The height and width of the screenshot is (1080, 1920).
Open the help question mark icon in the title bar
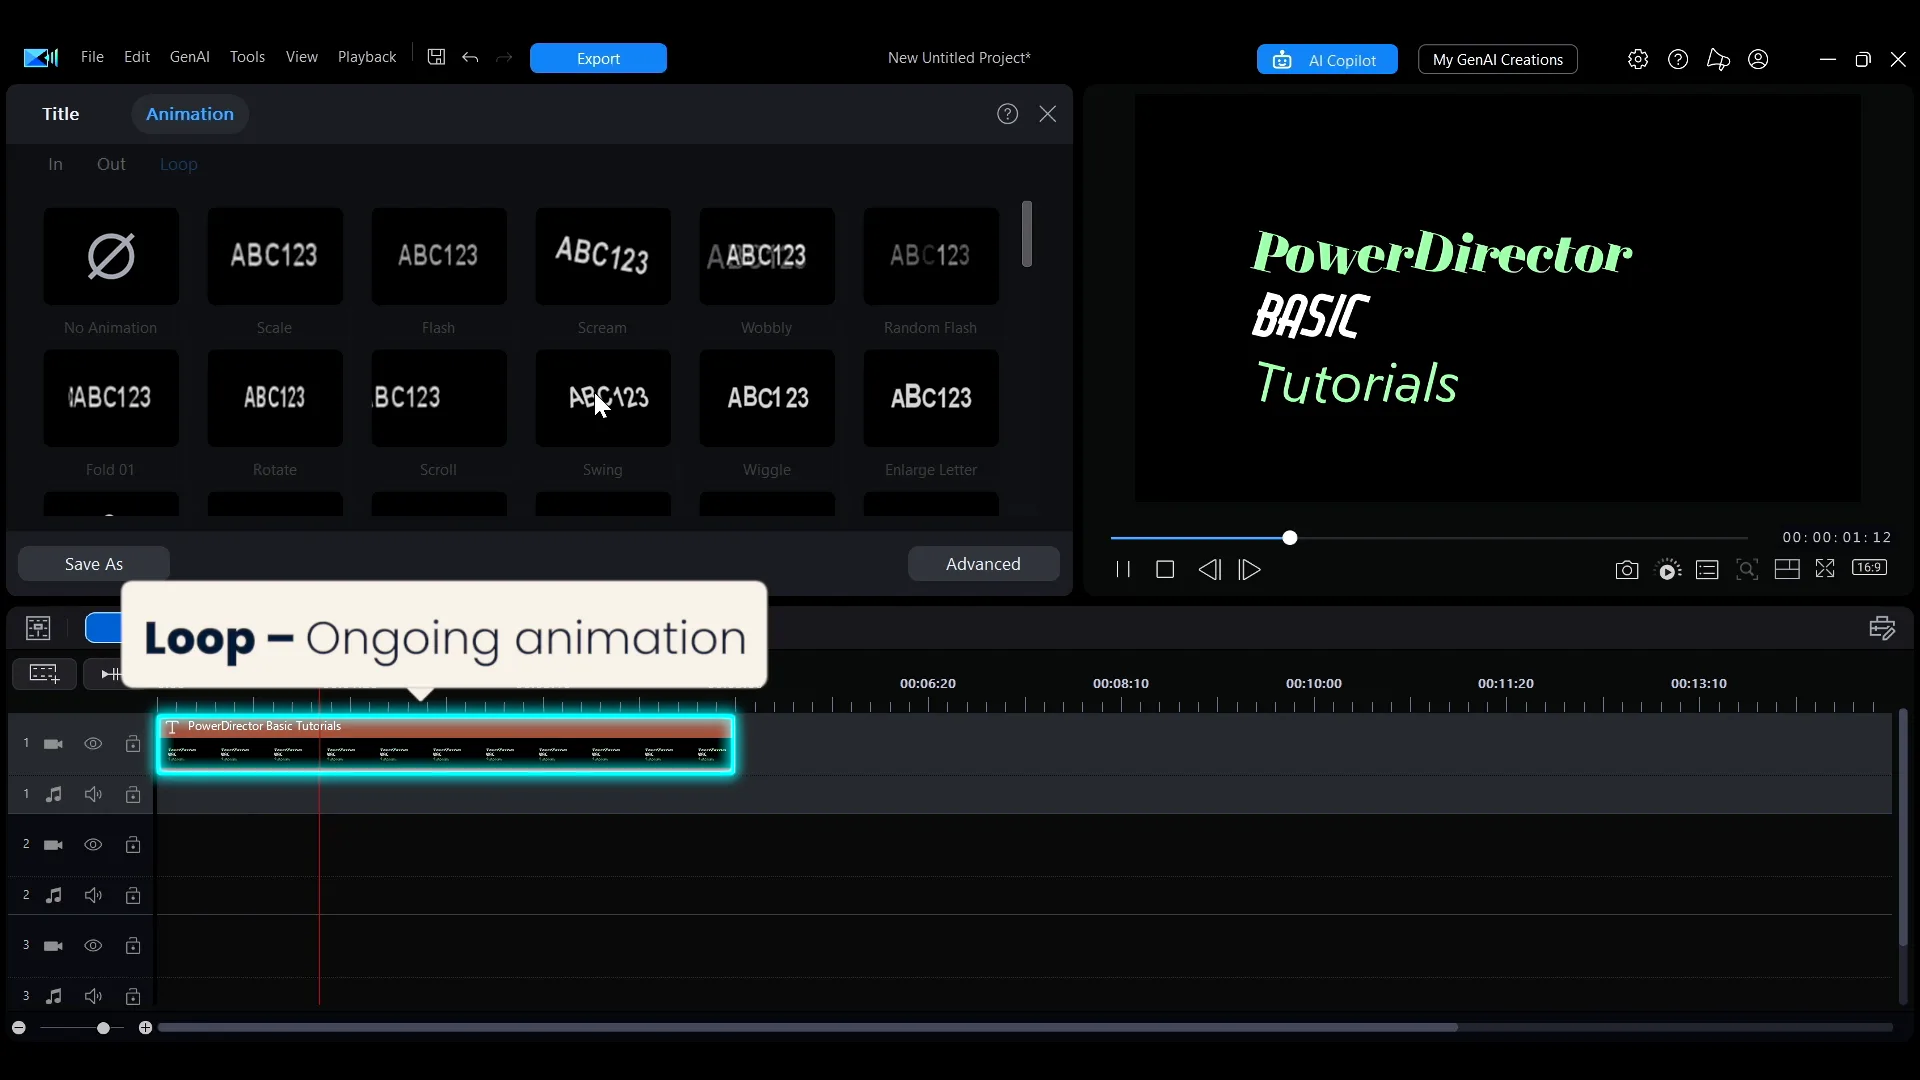(x=1678, y=59)
